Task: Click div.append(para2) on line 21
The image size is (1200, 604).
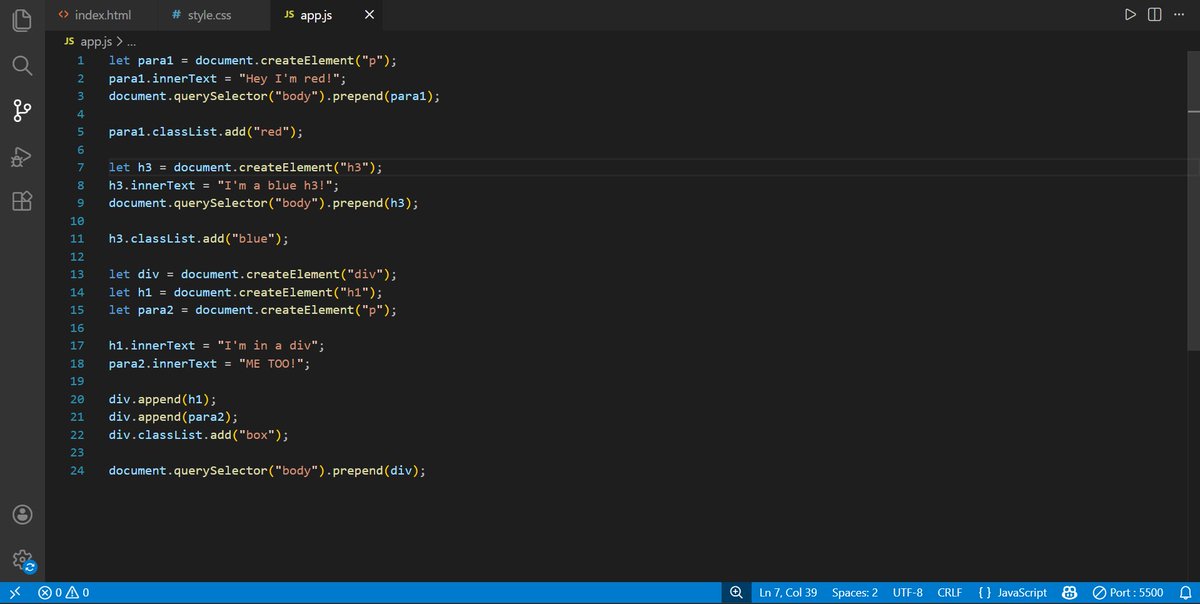Action: click(170, 417)
